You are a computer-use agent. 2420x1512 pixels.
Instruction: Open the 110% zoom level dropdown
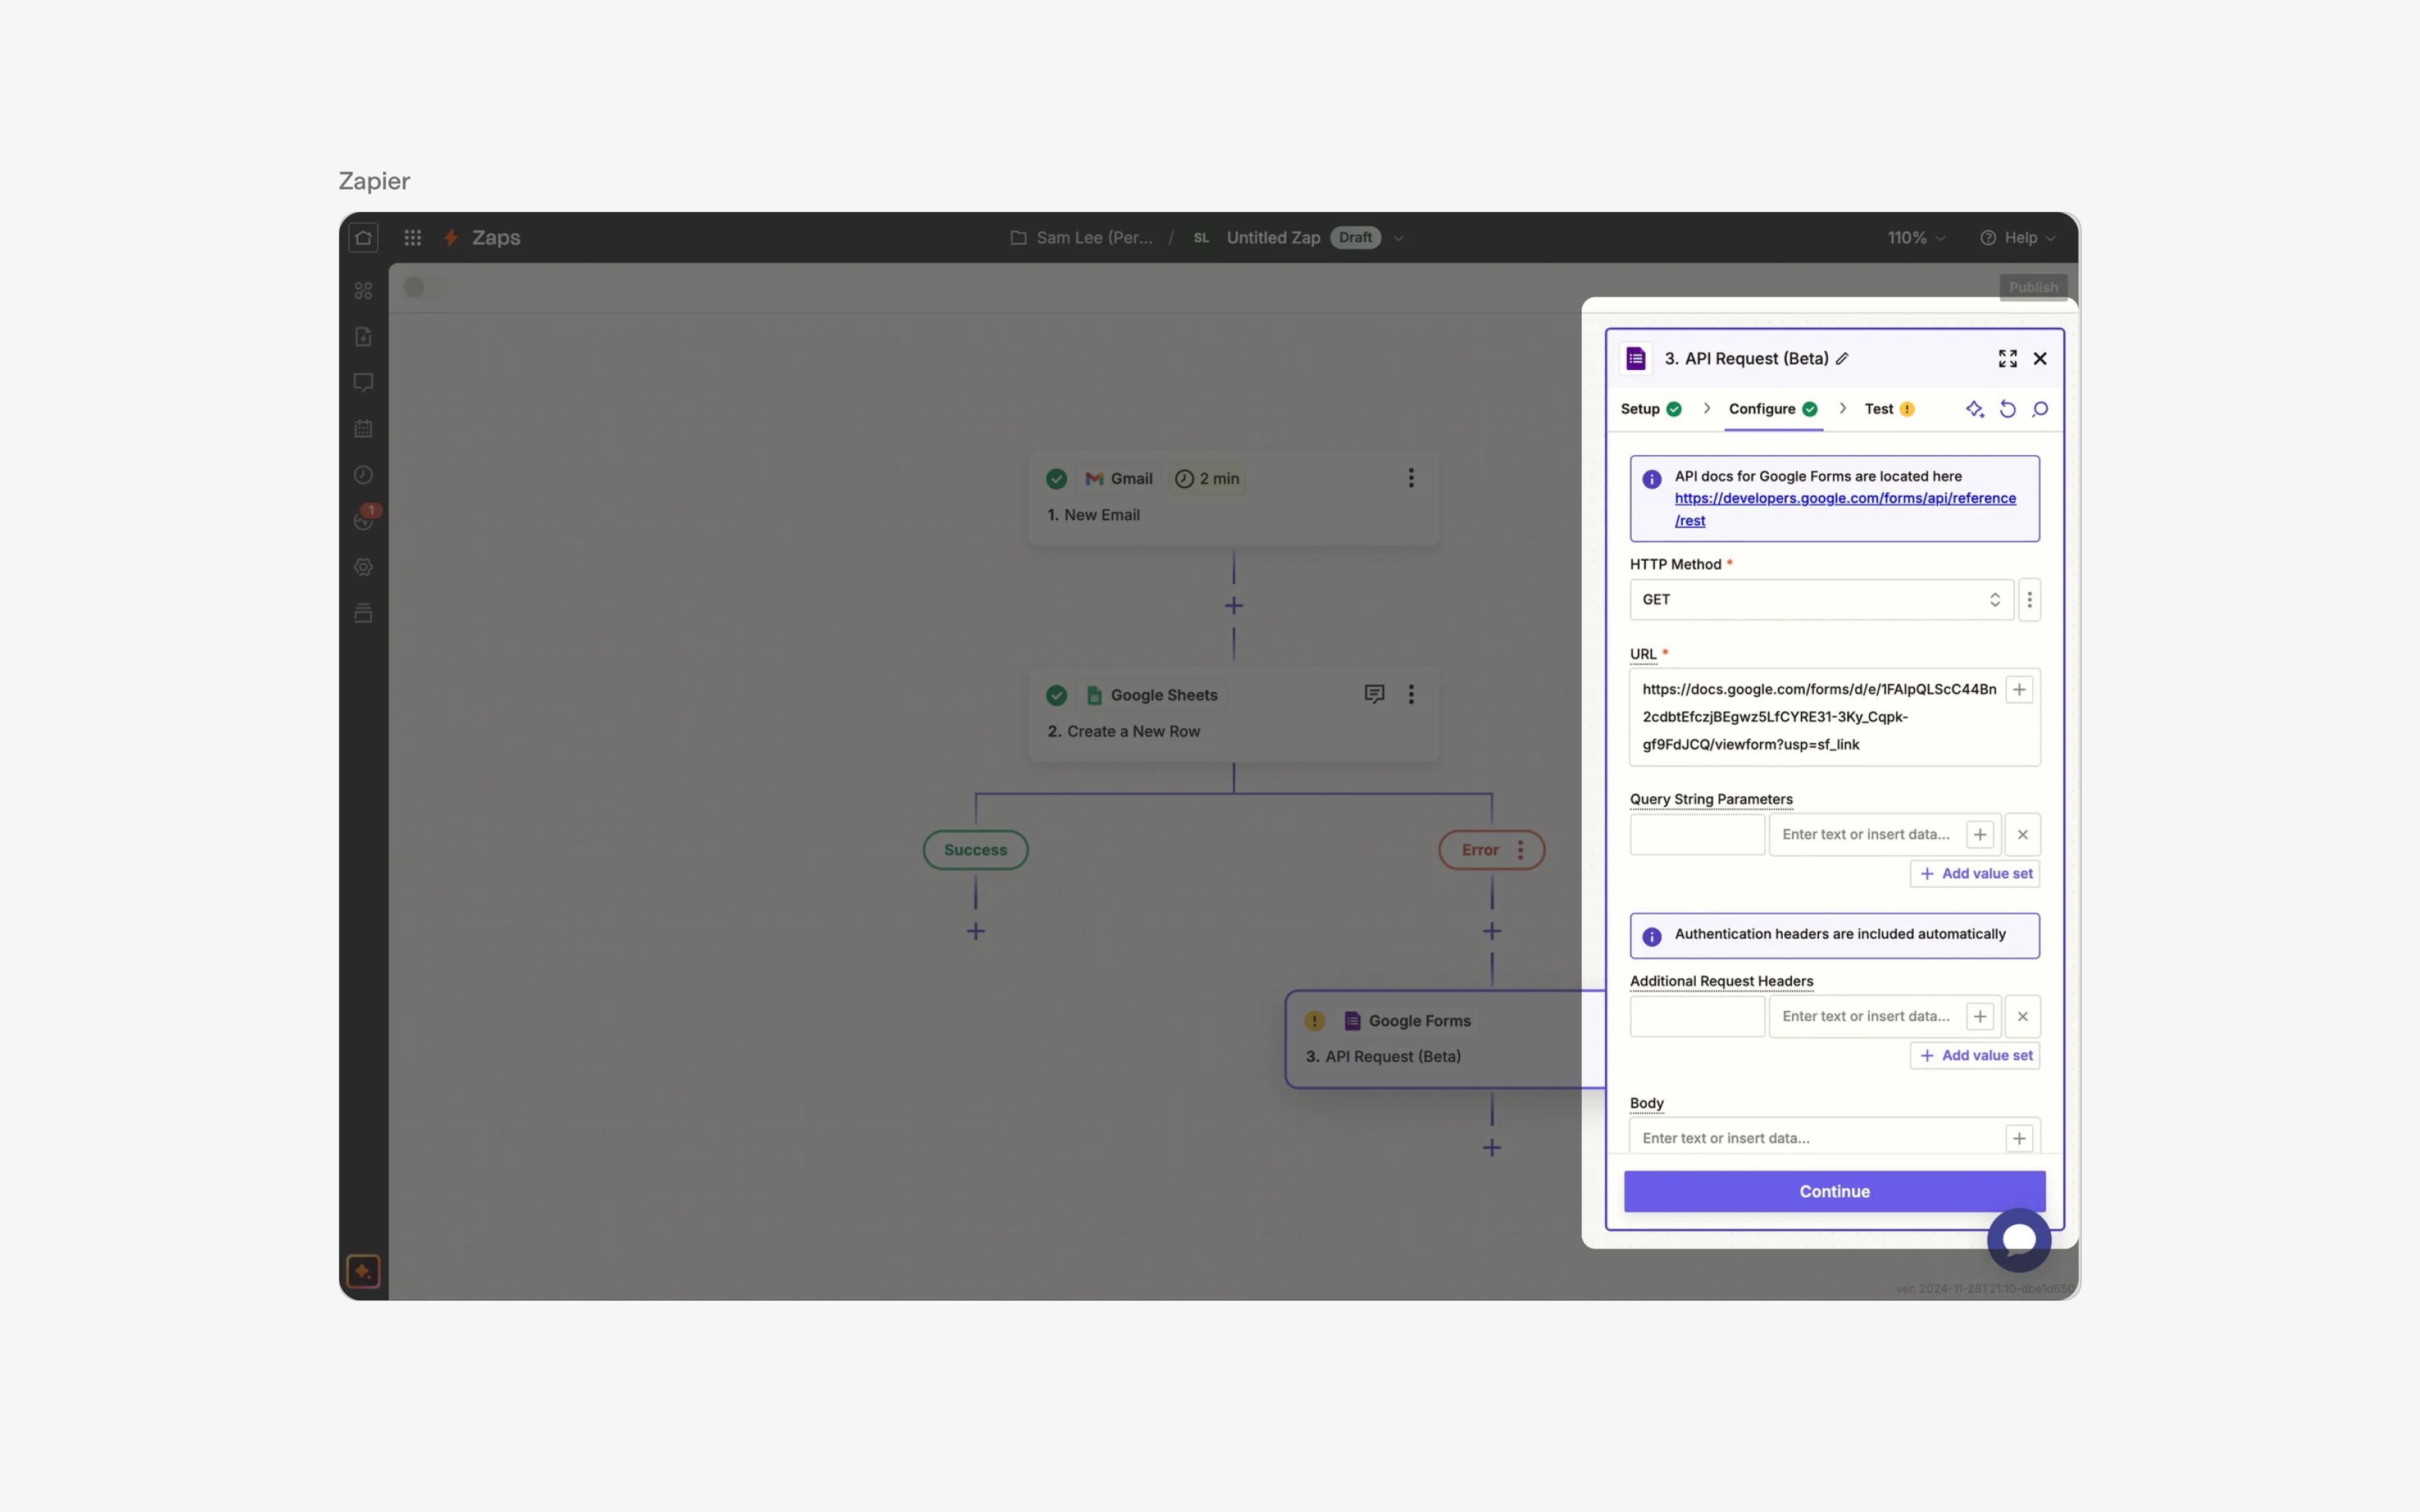pyautogui.click(x=1914, y=237)
